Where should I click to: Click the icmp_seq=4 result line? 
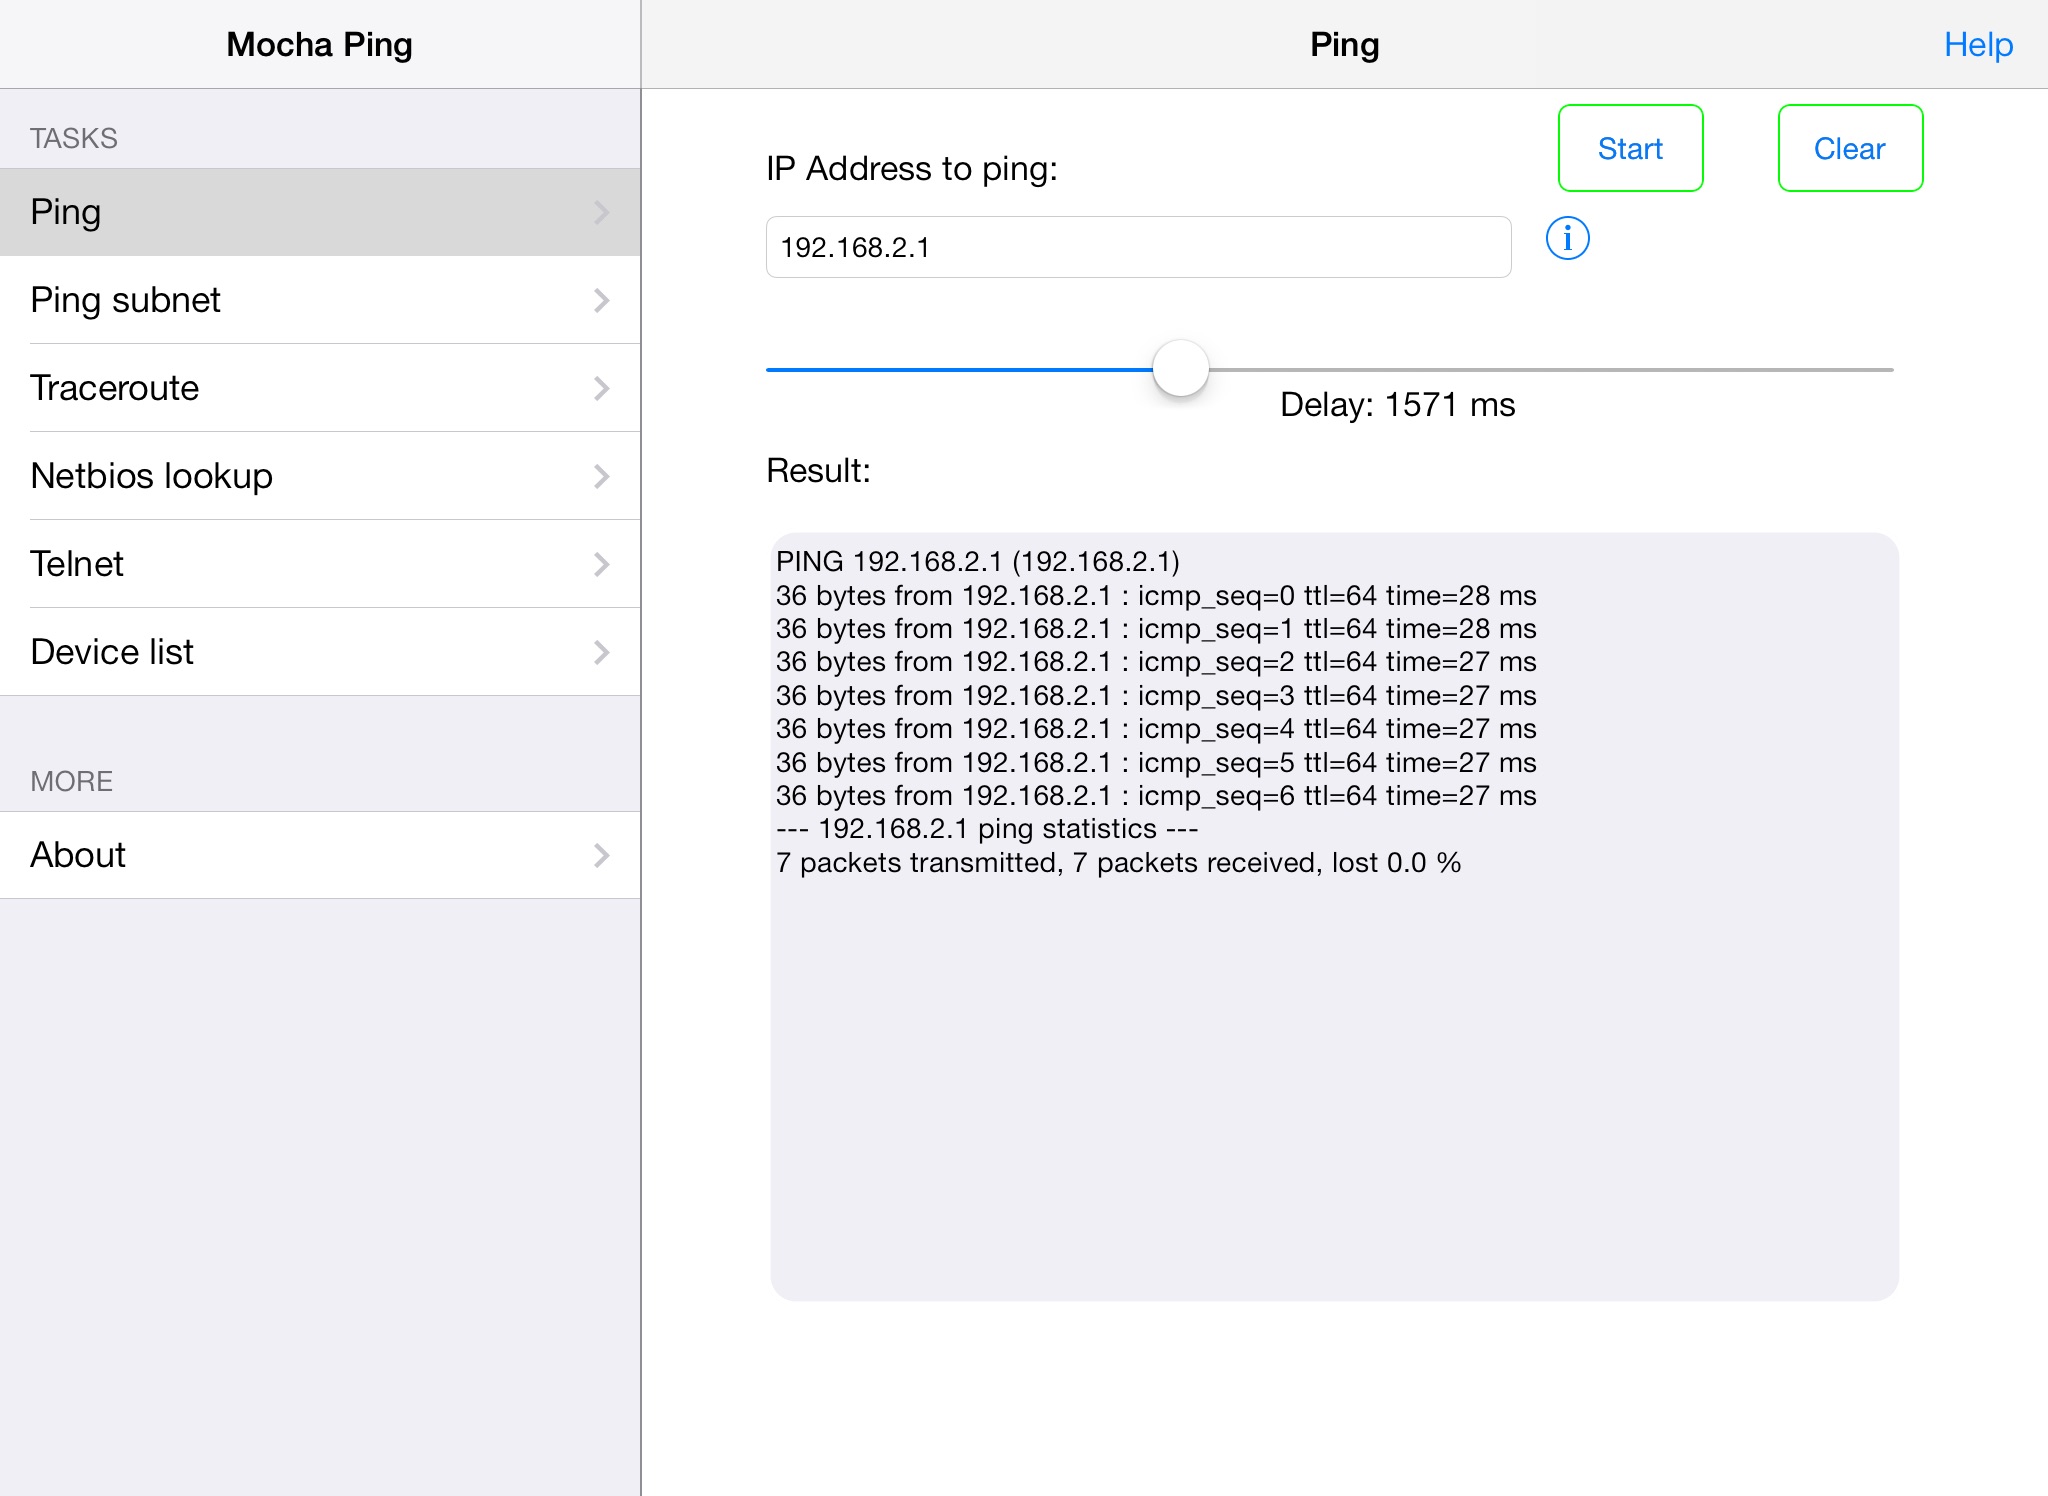point(1156,729)
